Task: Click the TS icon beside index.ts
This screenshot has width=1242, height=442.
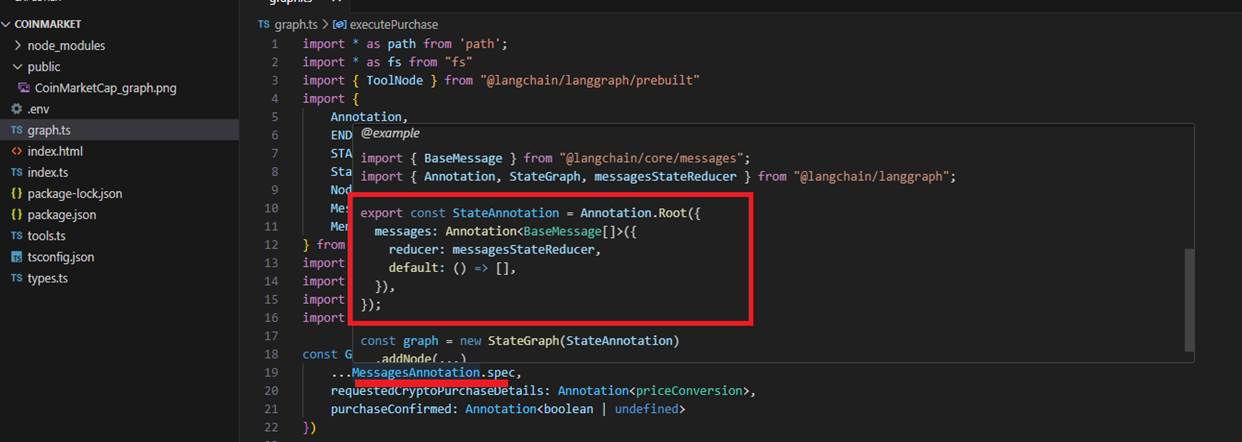Action: click(x=16, y=172)
